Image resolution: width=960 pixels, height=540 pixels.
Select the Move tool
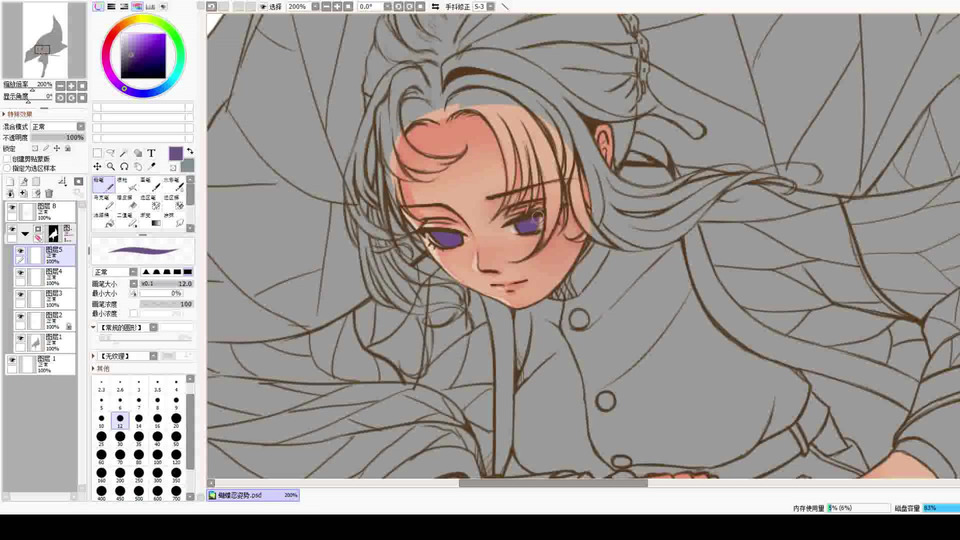coord(97,167)
